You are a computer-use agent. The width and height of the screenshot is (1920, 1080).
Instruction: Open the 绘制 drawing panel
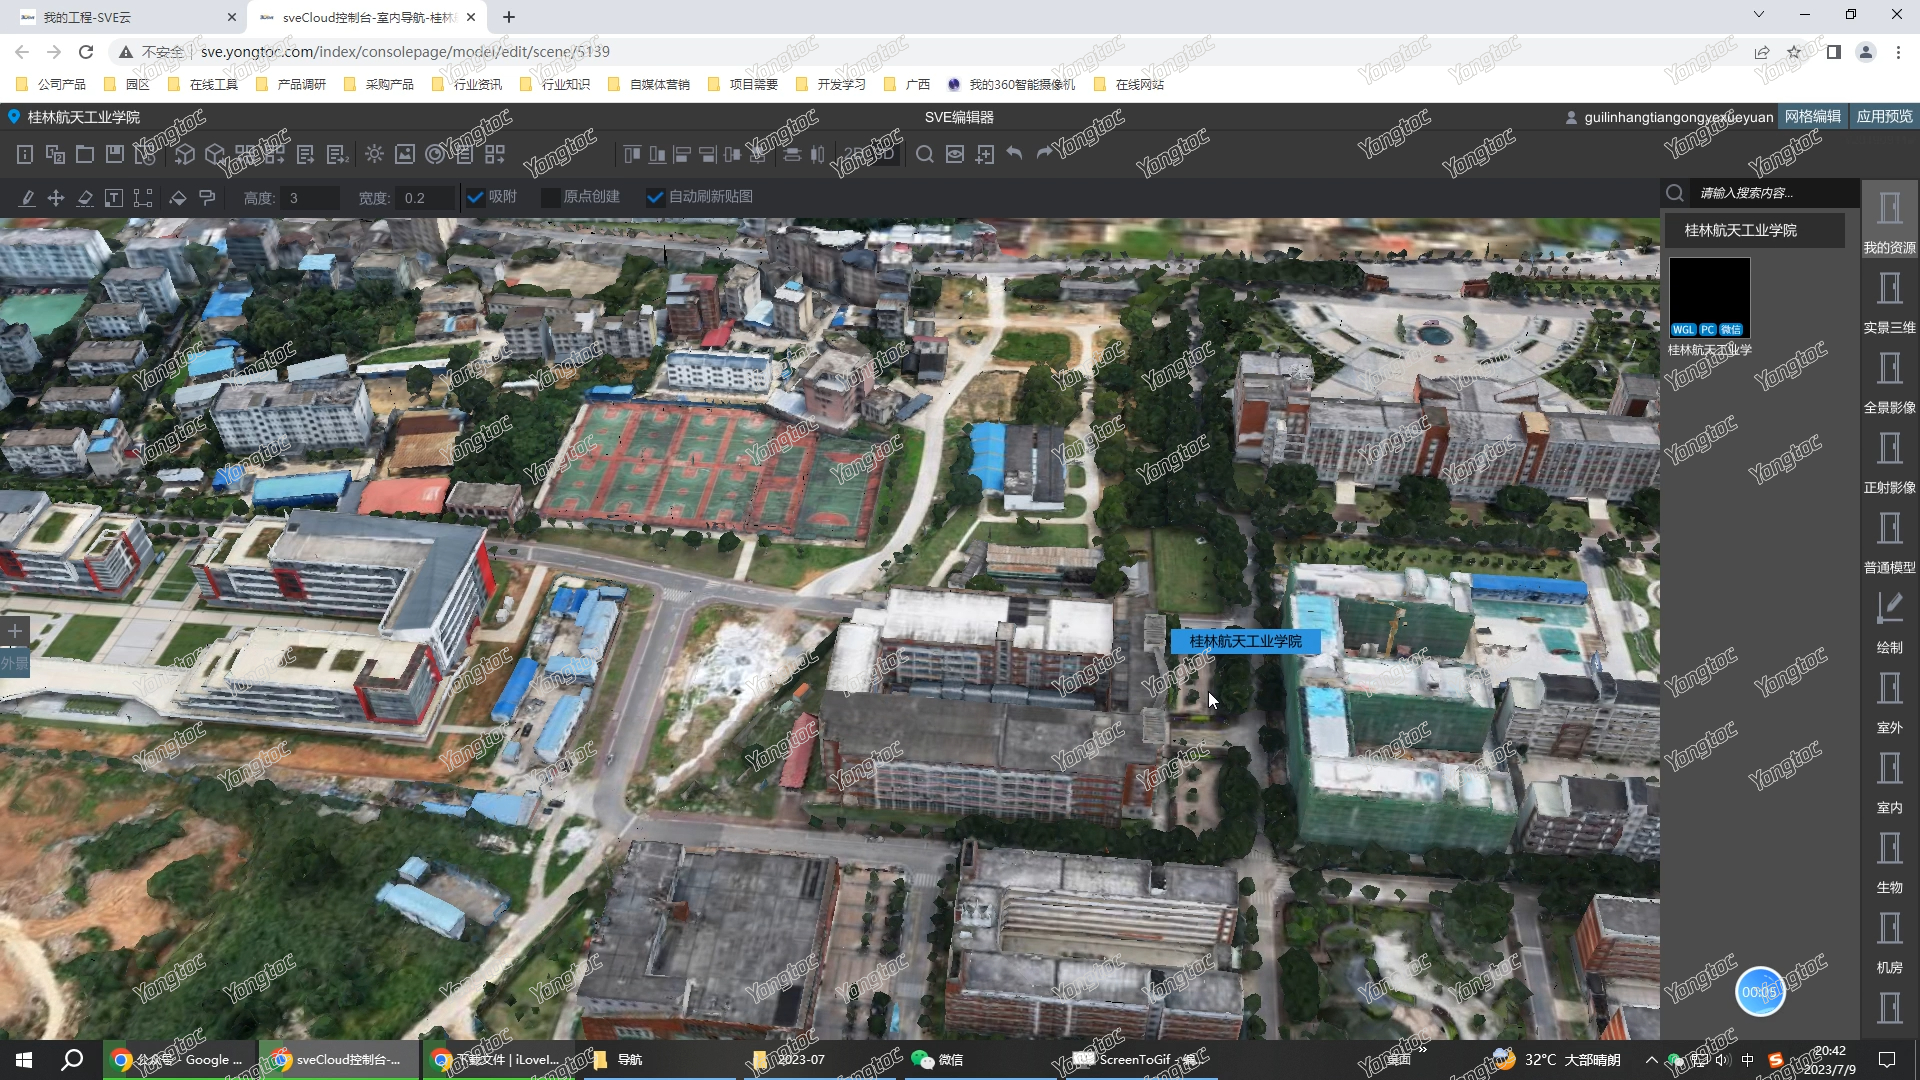(1889, 620)
